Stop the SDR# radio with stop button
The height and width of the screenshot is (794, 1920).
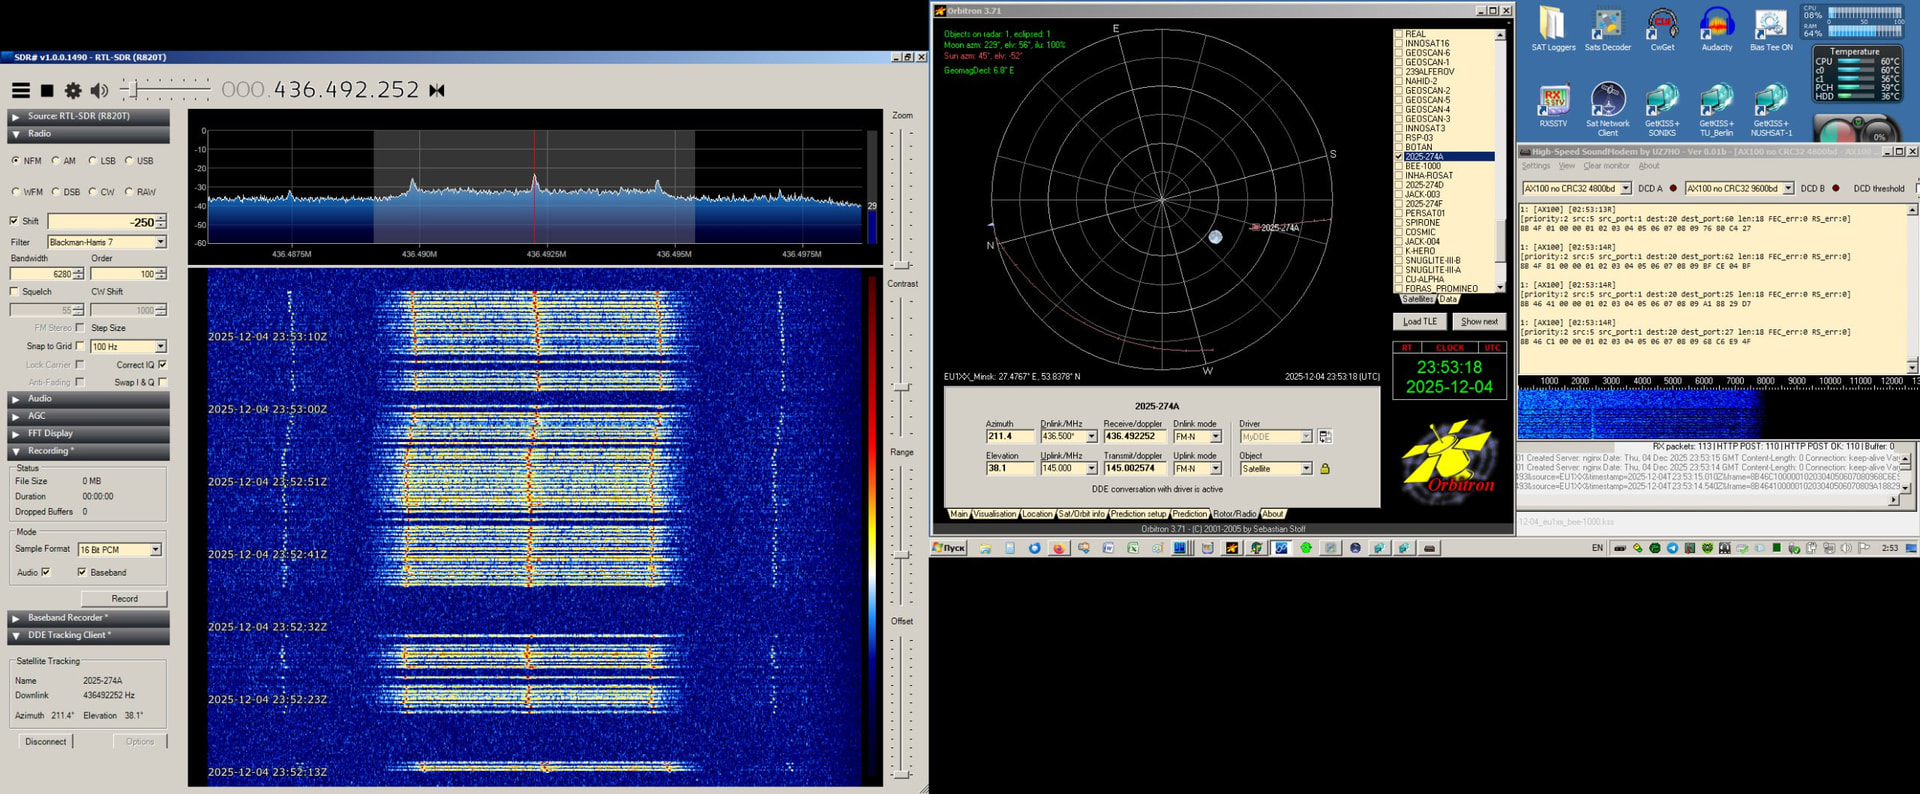[47, 90]
